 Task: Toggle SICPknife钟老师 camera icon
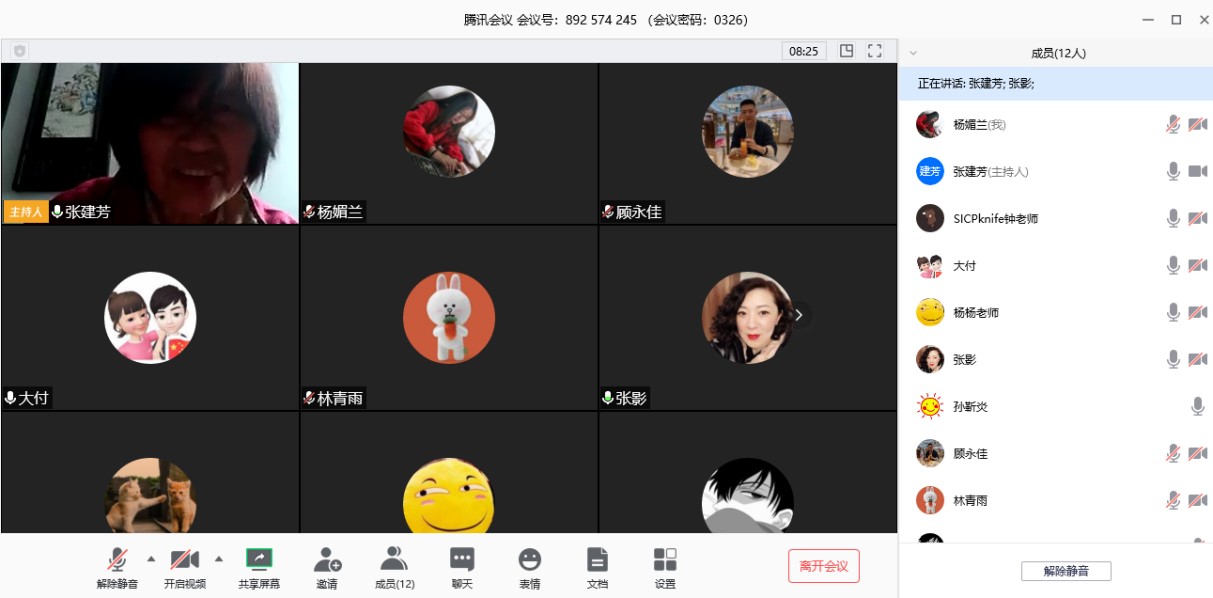[x=1198, y=219]
